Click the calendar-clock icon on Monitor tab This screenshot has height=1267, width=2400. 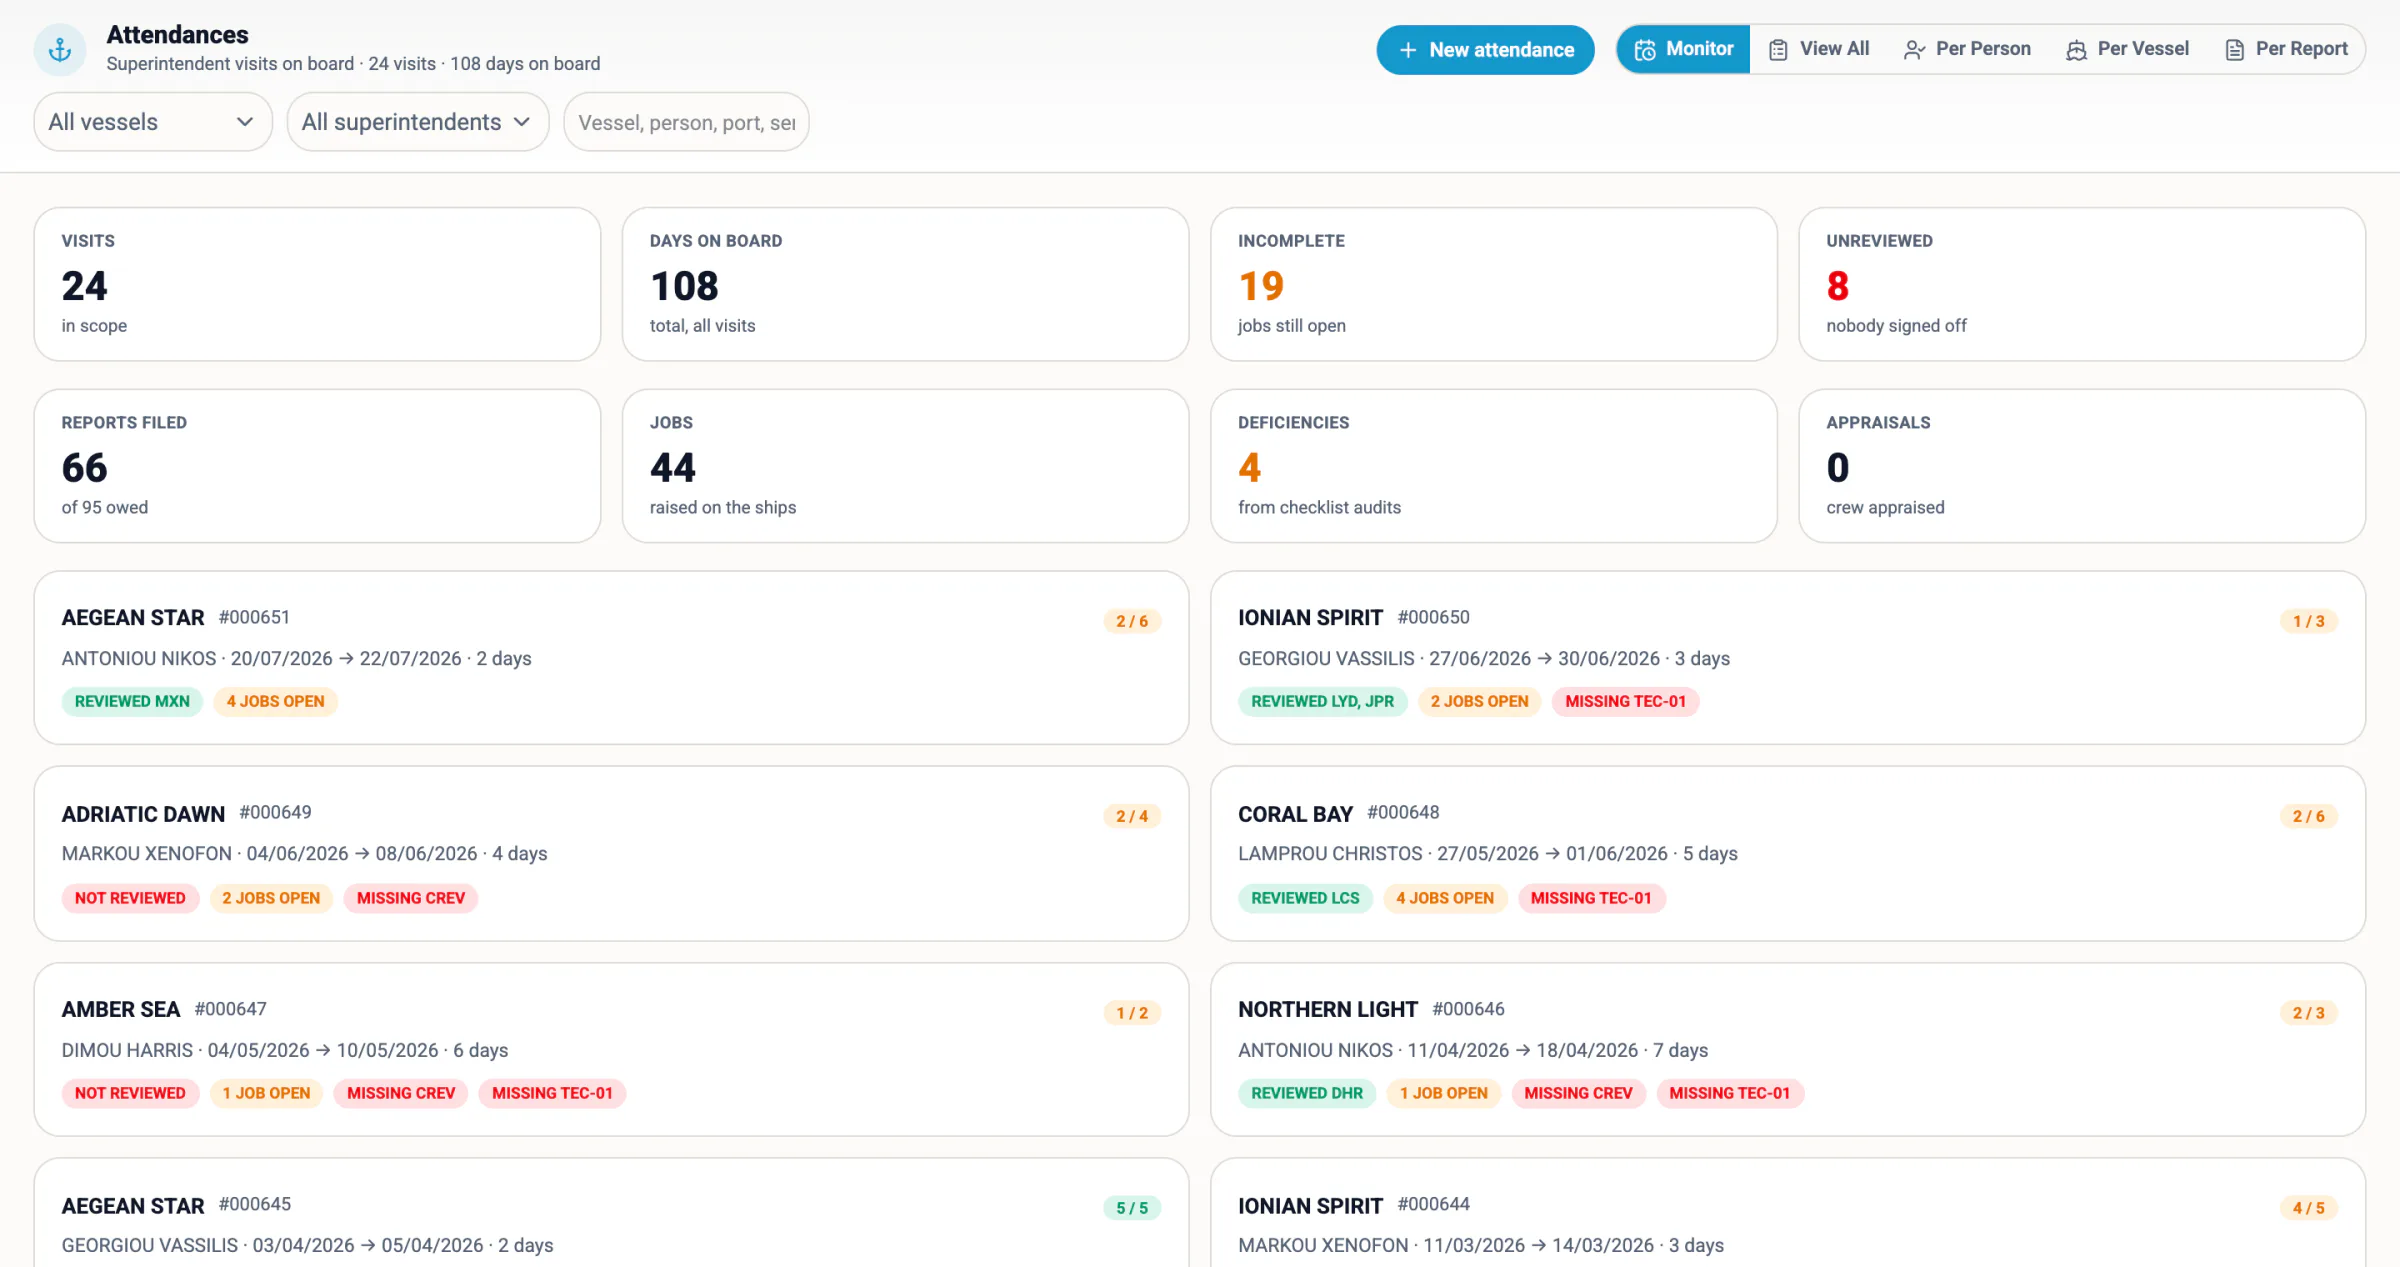(1645, 50)
